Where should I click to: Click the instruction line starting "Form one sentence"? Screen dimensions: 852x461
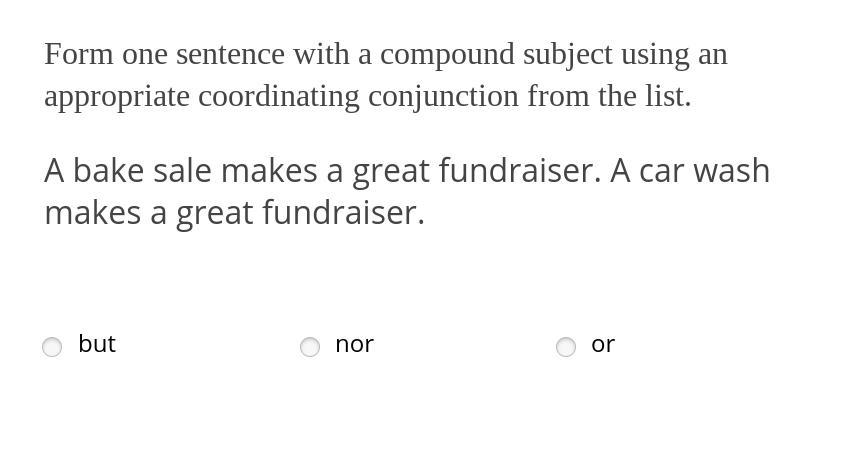point(386,55)
